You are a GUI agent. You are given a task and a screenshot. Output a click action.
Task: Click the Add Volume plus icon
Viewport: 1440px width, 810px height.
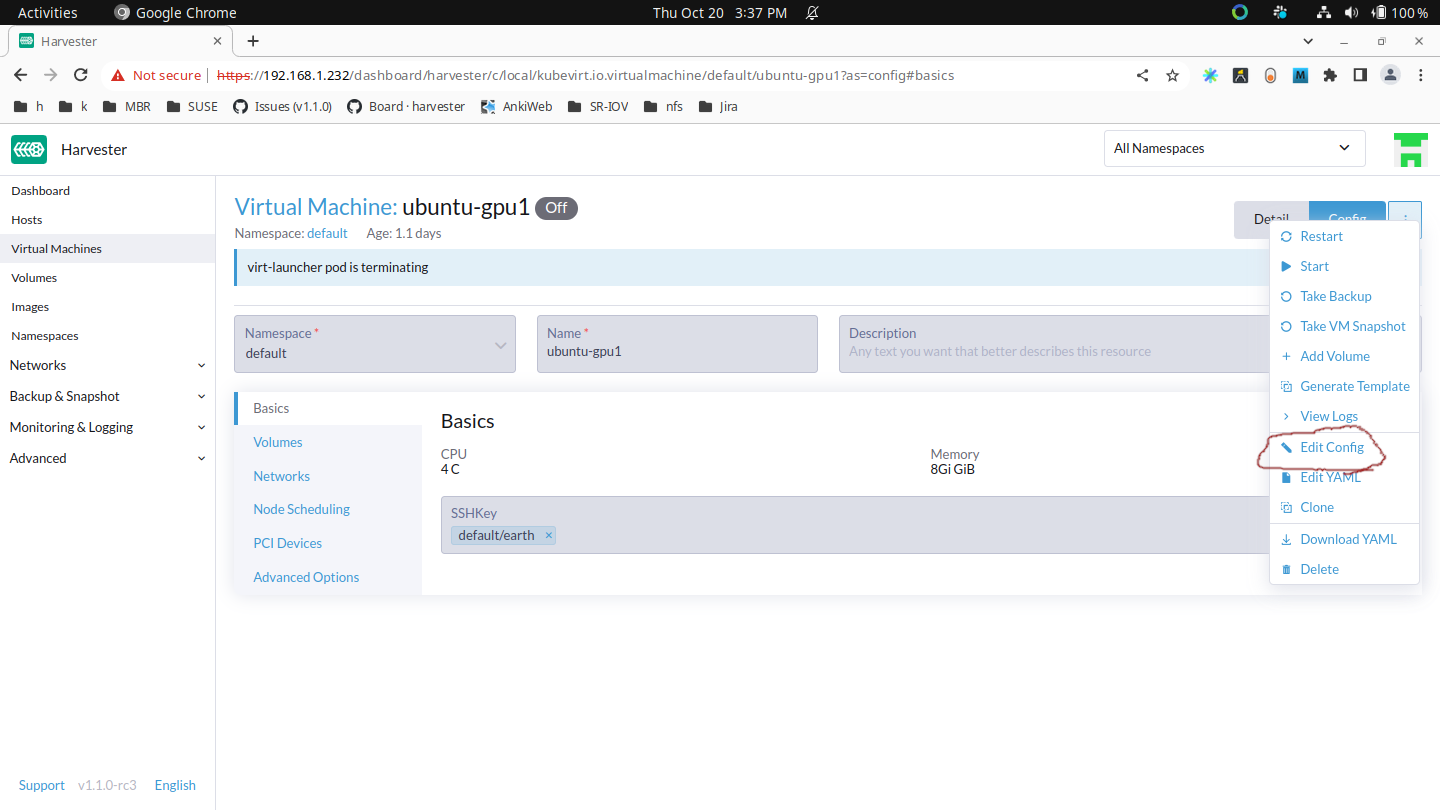(1286, 356)
